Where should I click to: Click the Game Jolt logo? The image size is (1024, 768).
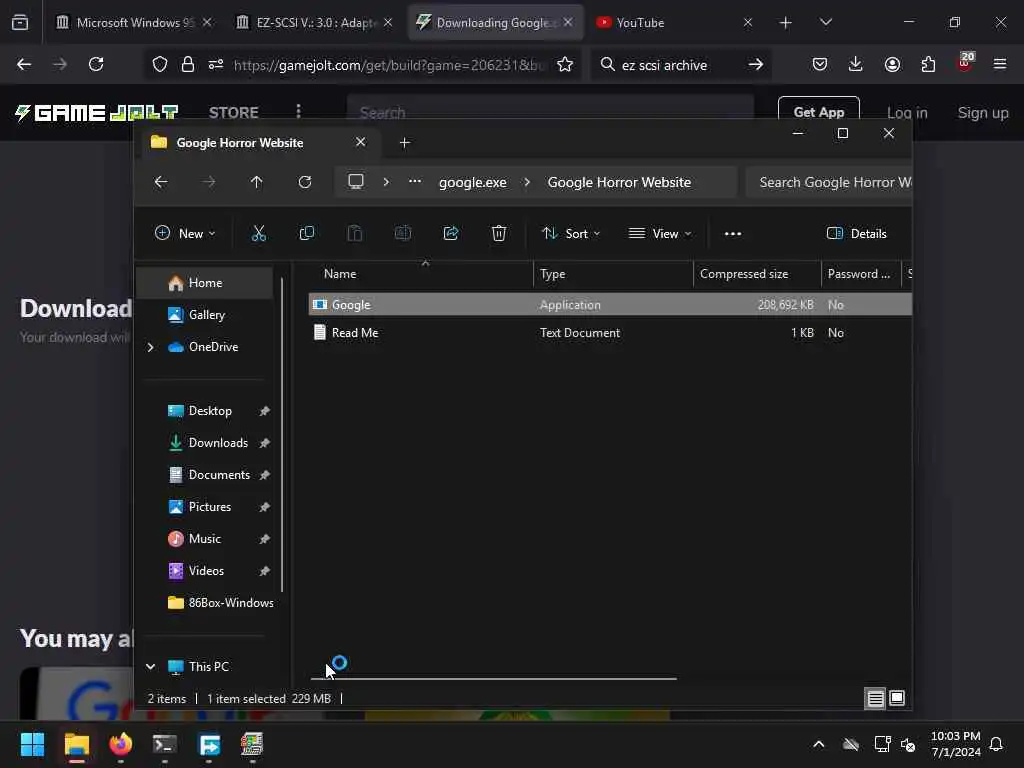coord(96,112)
